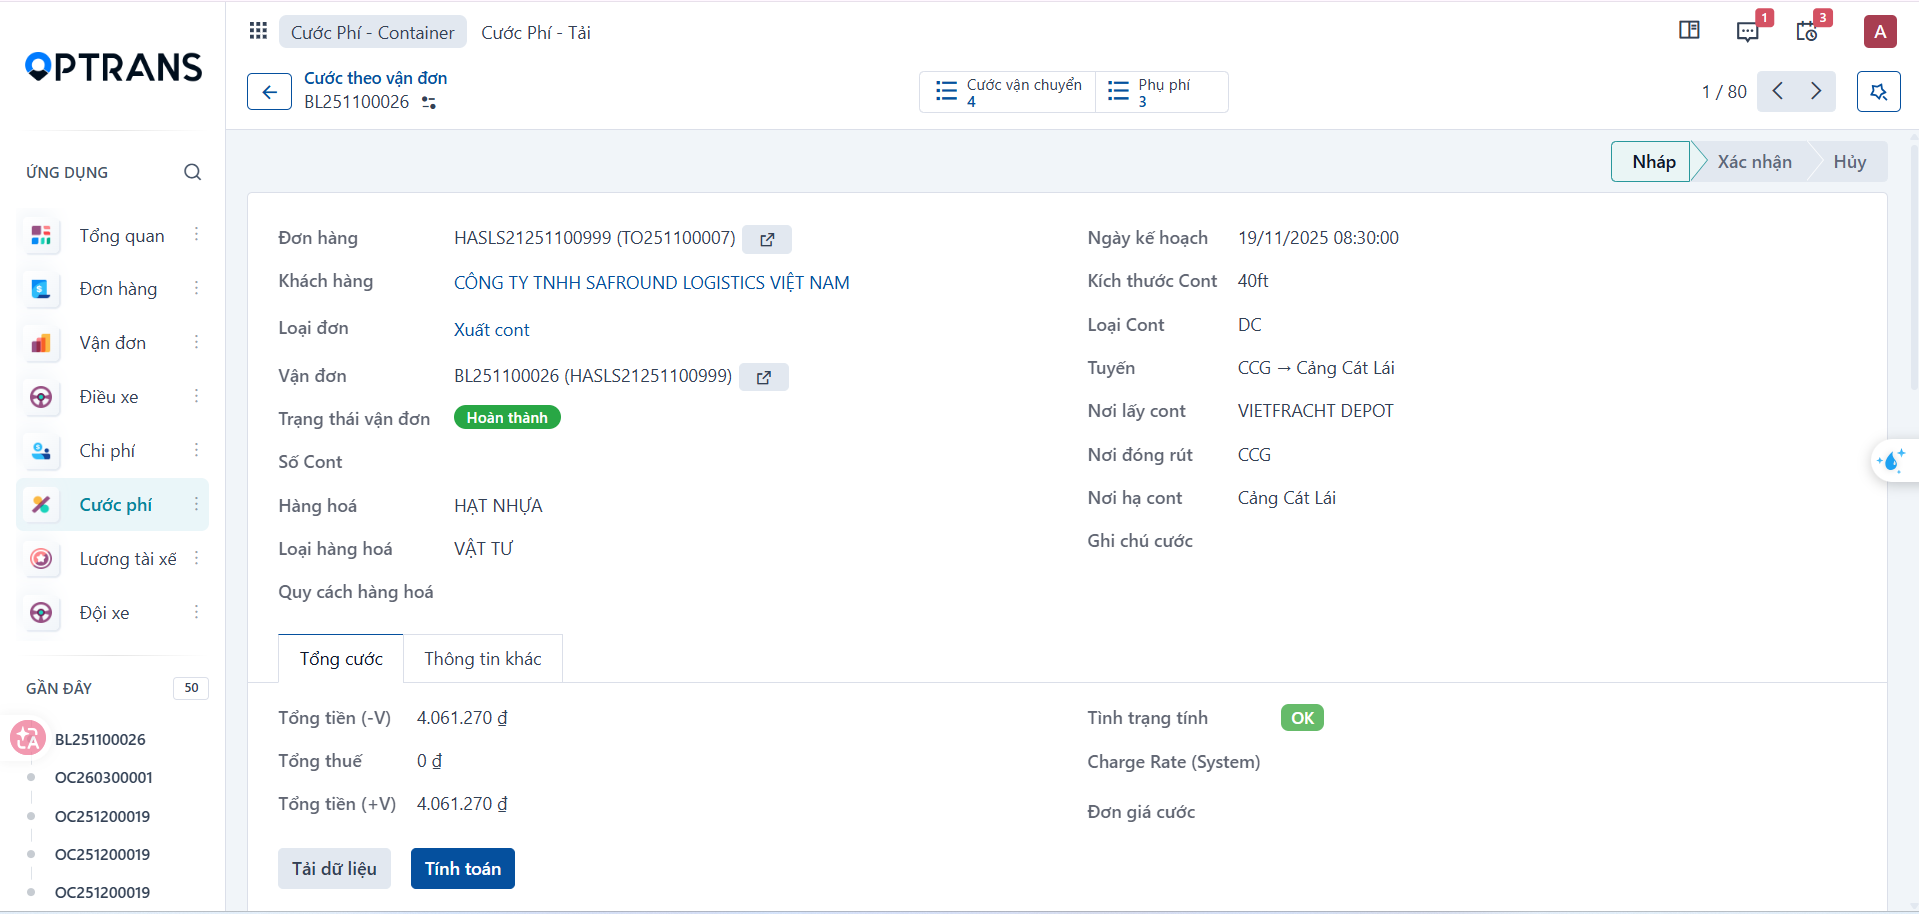Go back with the left arrow button
Image resolution: width=1919 pixels, height=914 pixels.
point(269,92)
